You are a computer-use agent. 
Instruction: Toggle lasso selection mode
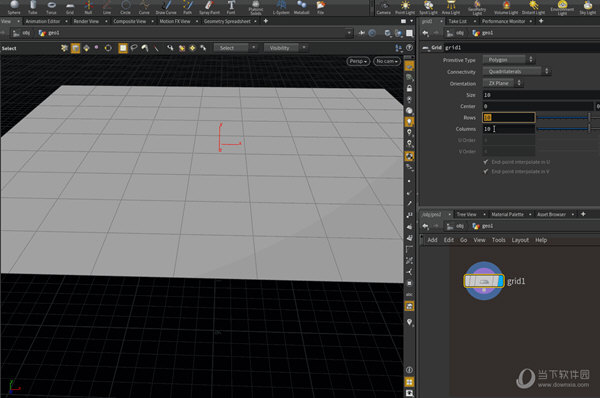coord(134,48)
